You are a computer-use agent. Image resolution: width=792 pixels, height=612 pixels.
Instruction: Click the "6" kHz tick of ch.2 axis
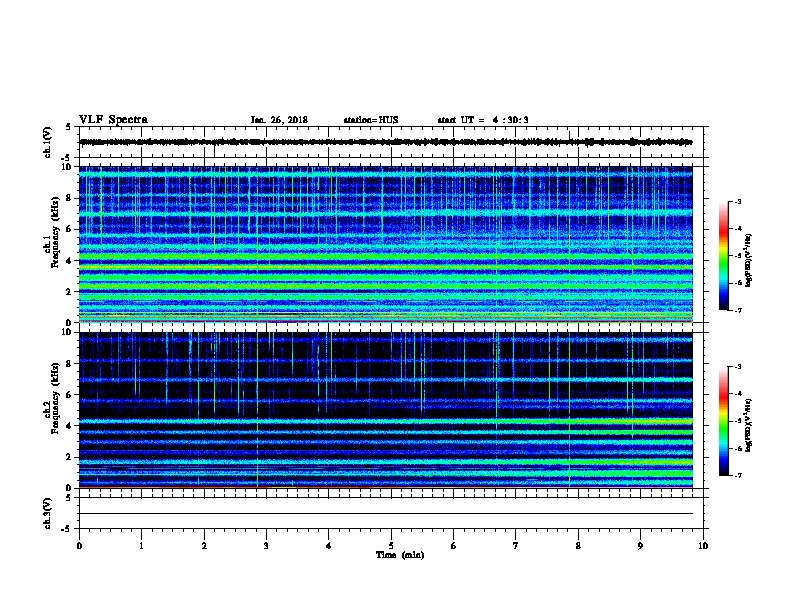click(x=69, y=394)
